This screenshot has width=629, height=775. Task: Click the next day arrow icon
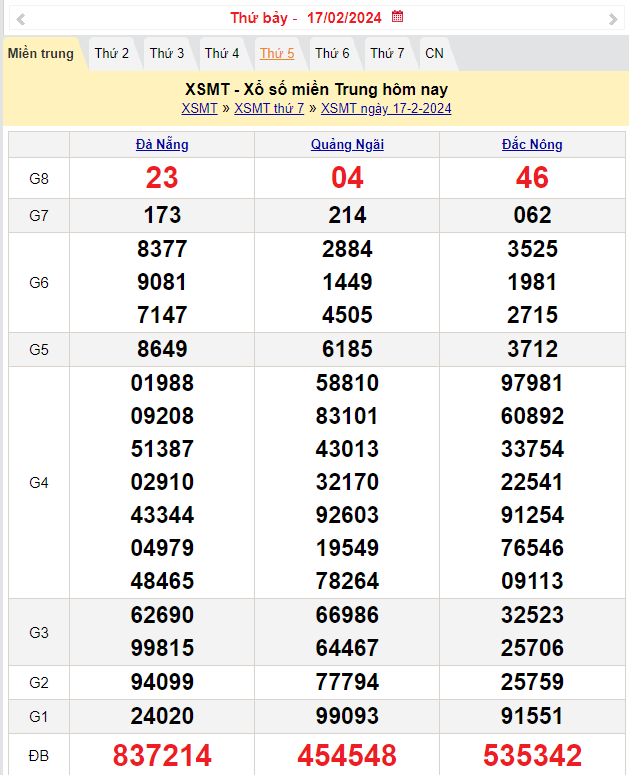(613, 19)
